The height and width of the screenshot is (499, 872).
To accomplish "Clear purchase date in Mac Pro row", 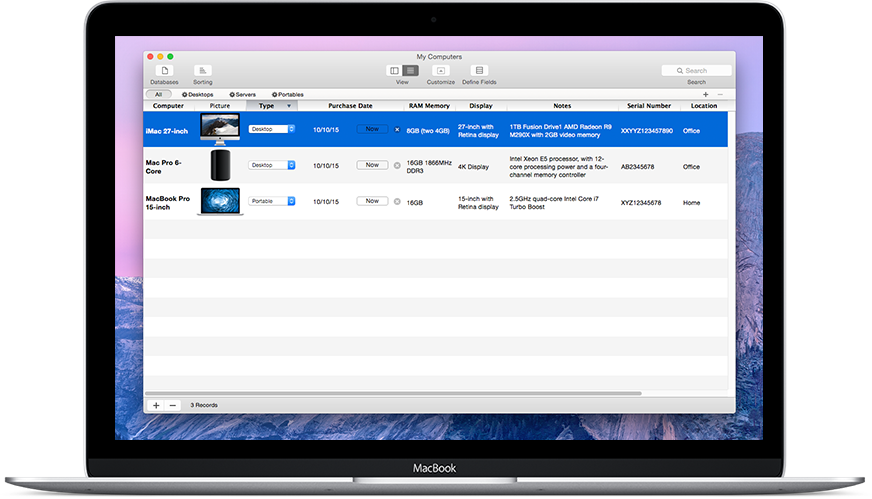I will 397,166.
